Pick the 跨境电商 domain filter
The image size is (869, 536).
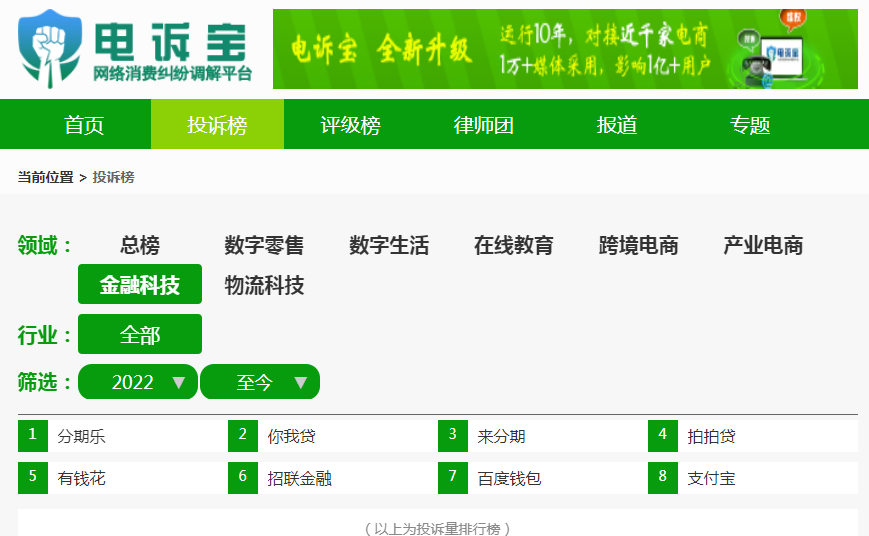pos(638,245)
